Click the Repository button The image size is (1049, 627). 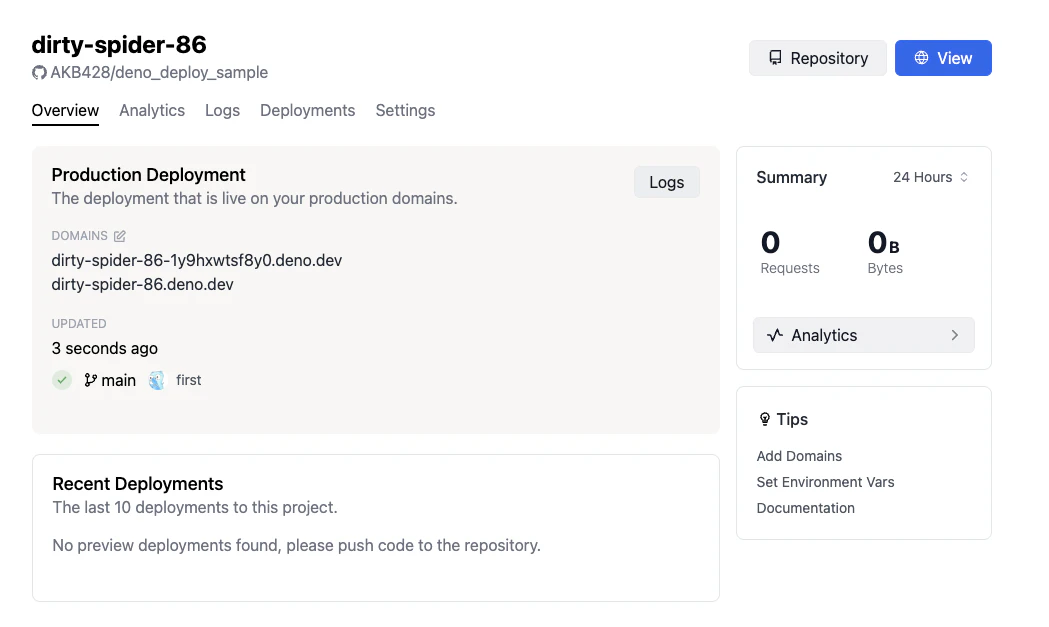coord(818,58)
